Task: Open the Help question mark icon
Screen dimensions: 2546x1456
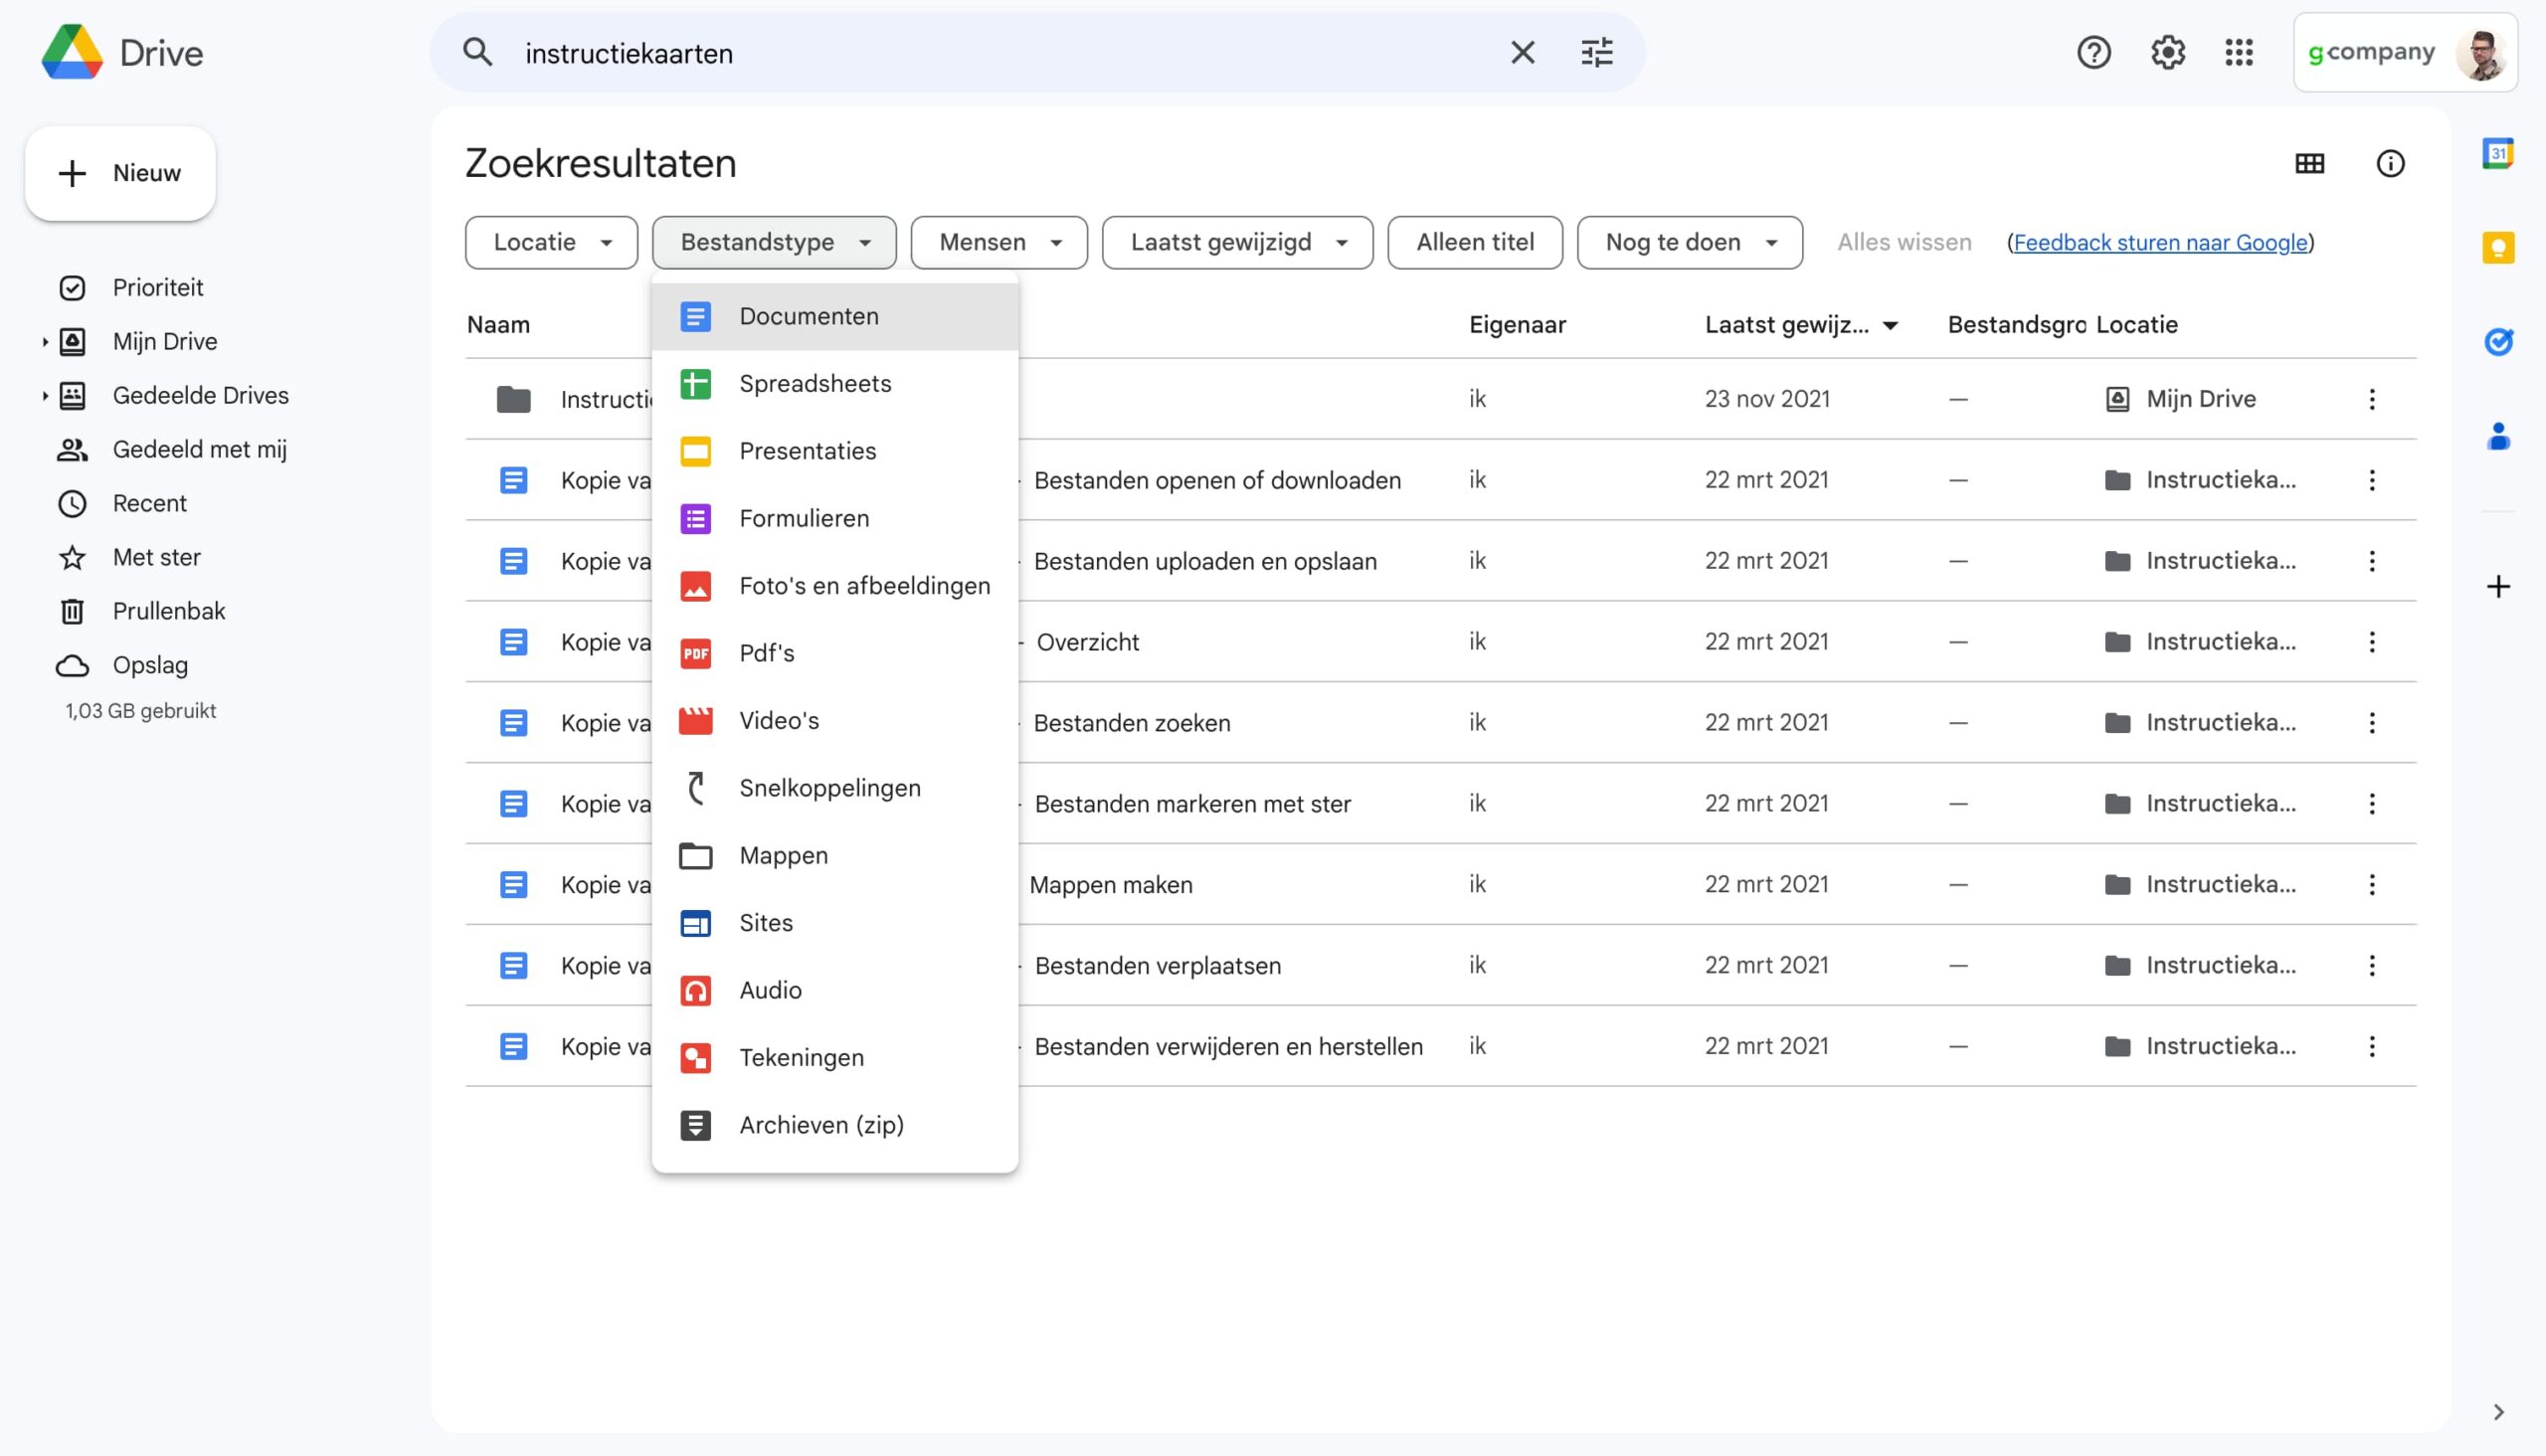Action: [x=2094, y=52]
